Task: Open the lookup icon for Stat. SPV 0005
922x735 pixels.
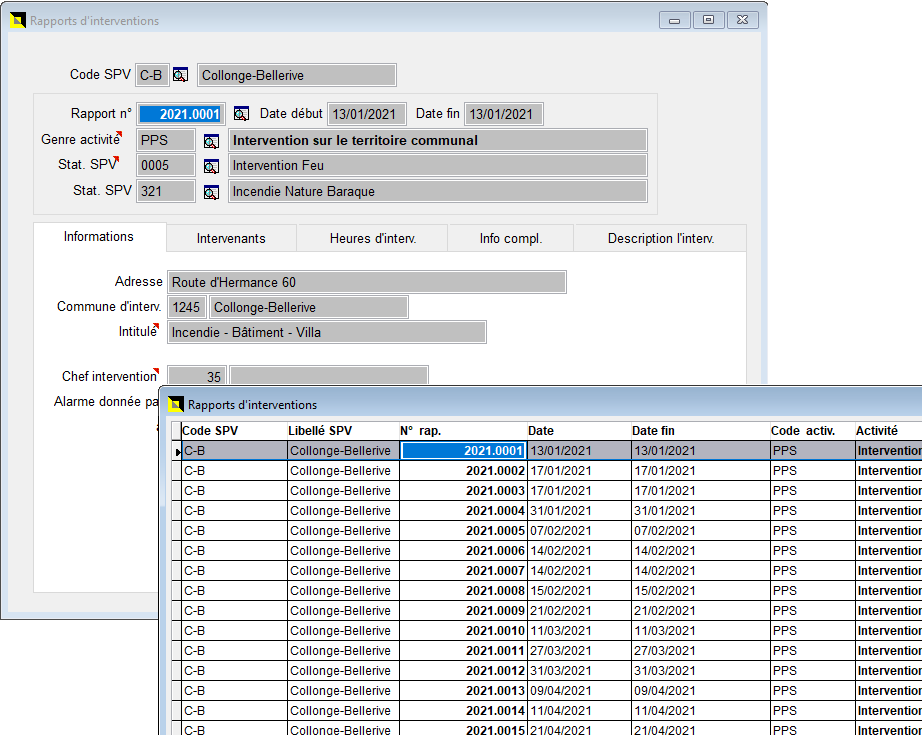Action: (211, 166)
